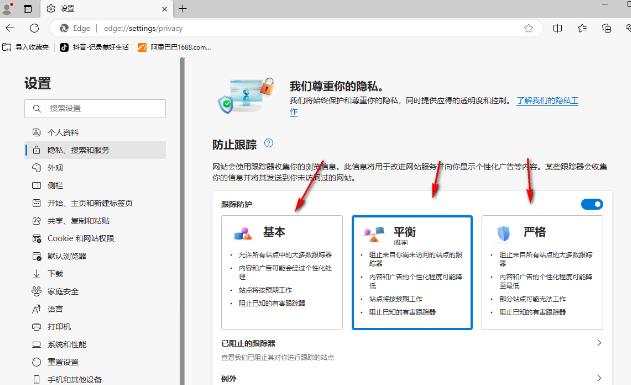This screenshot has height=385, width=631.
Task: Open split screen icon in toolbar
Action: coord(557,28)
